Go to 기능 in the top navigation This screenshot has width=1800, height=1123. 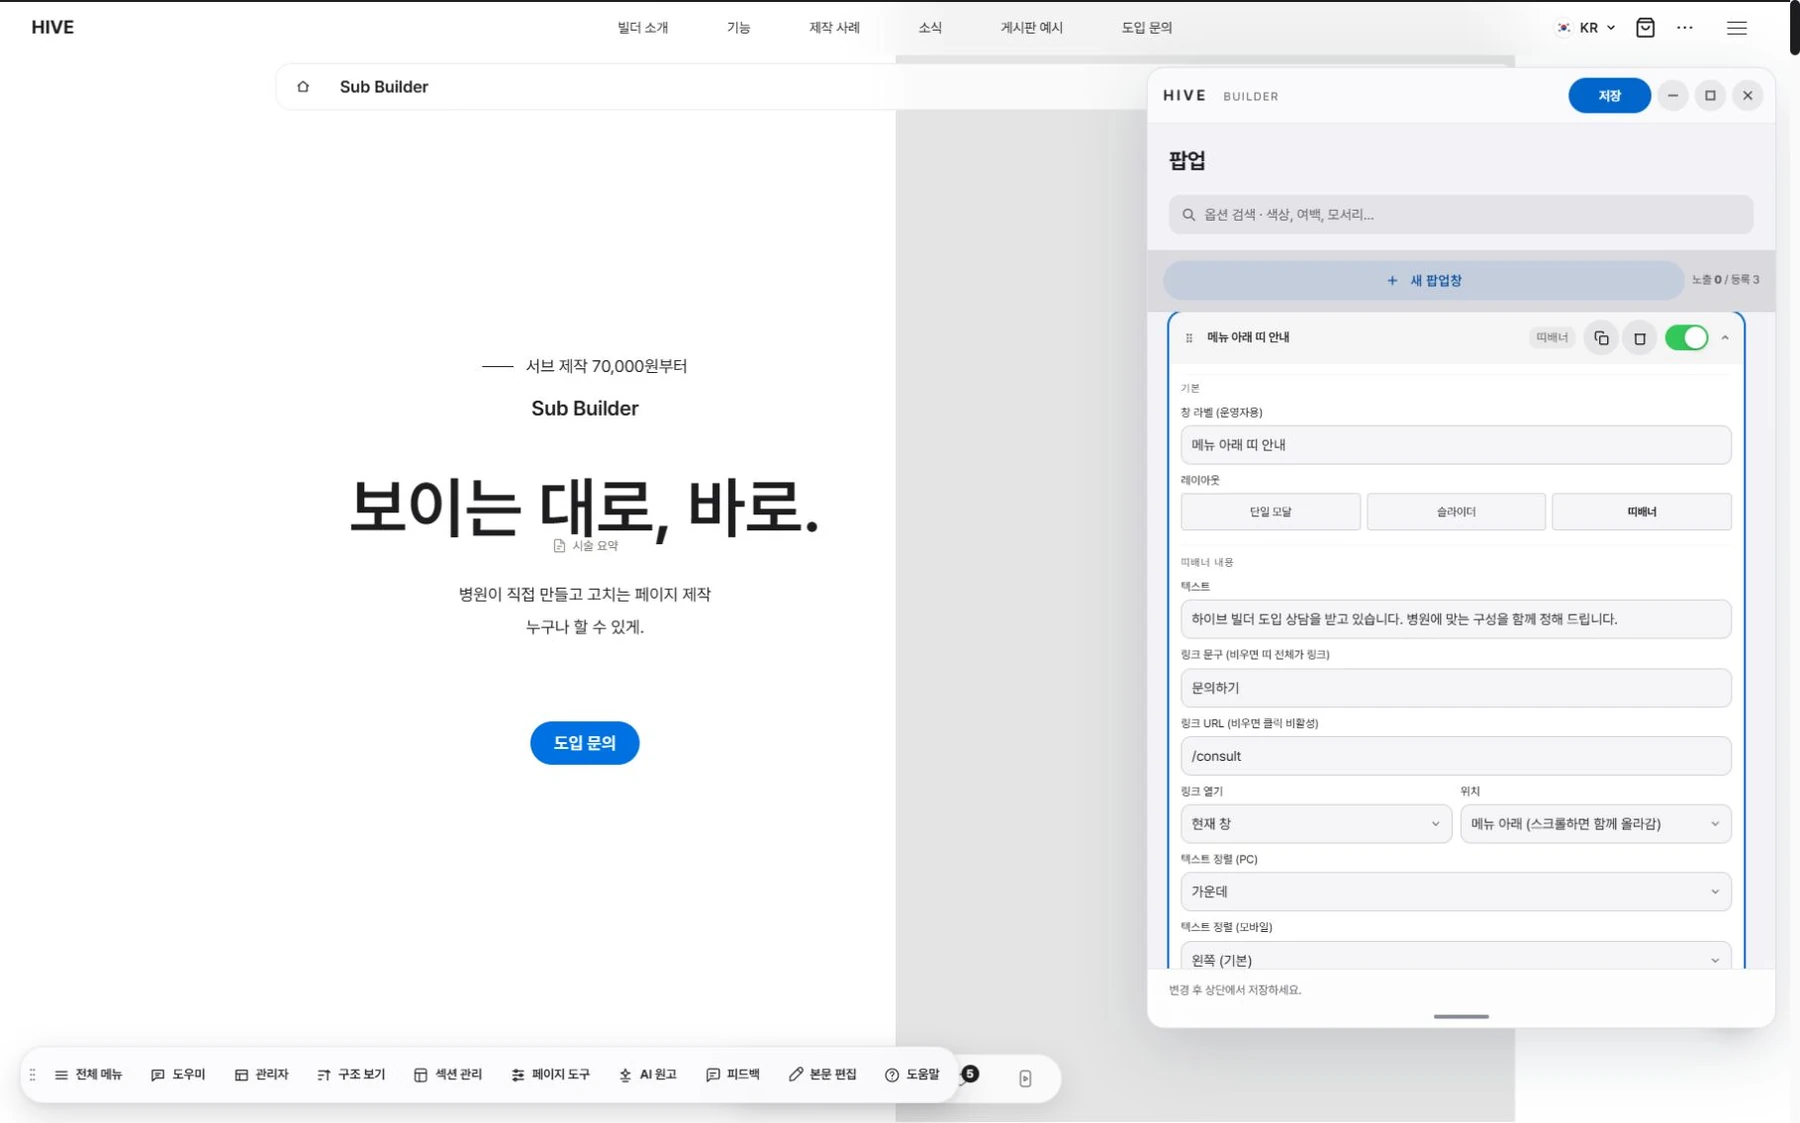tap(738, 28)
